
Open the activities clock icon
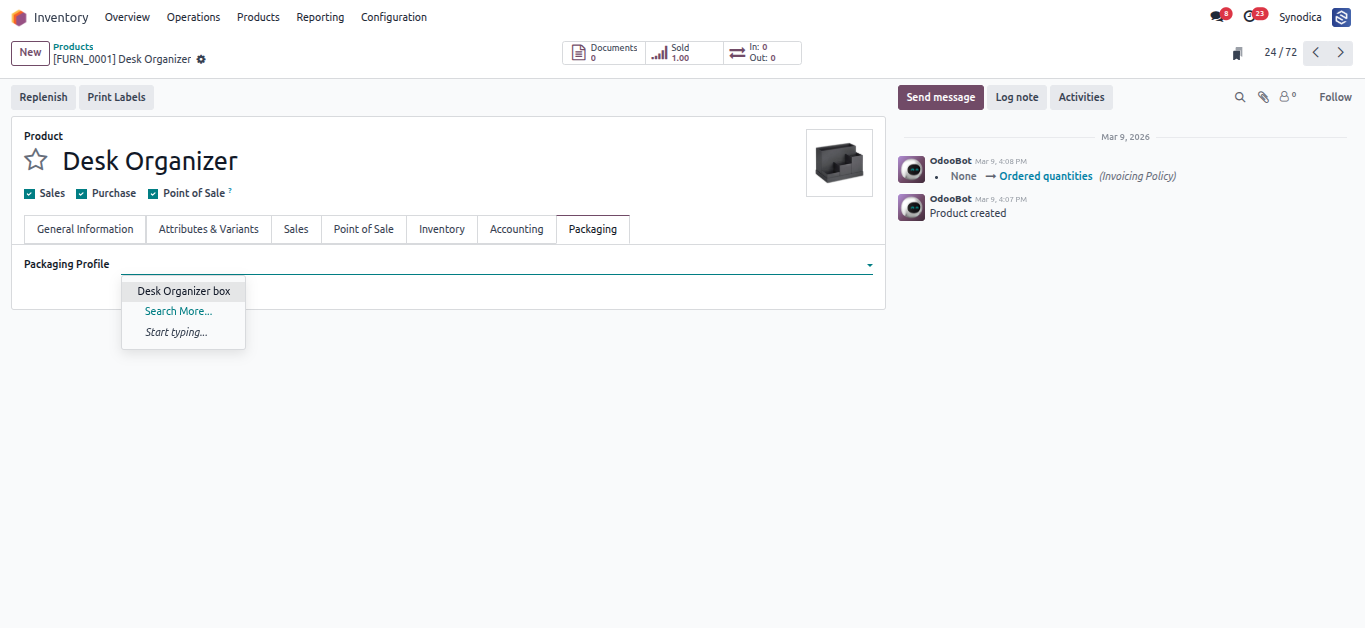coord(1249,17)
